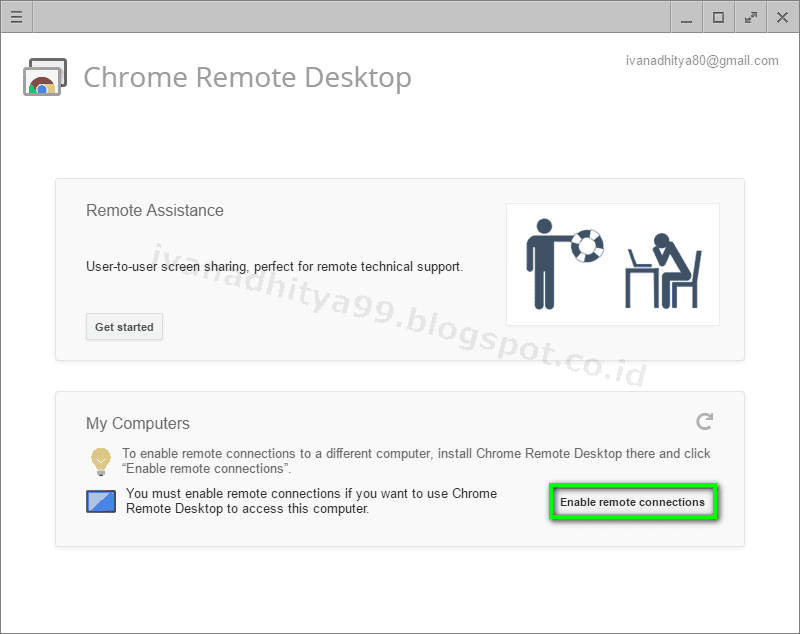
Task: Click the User-to-user screen sharing description
Action: coord(274,266)
